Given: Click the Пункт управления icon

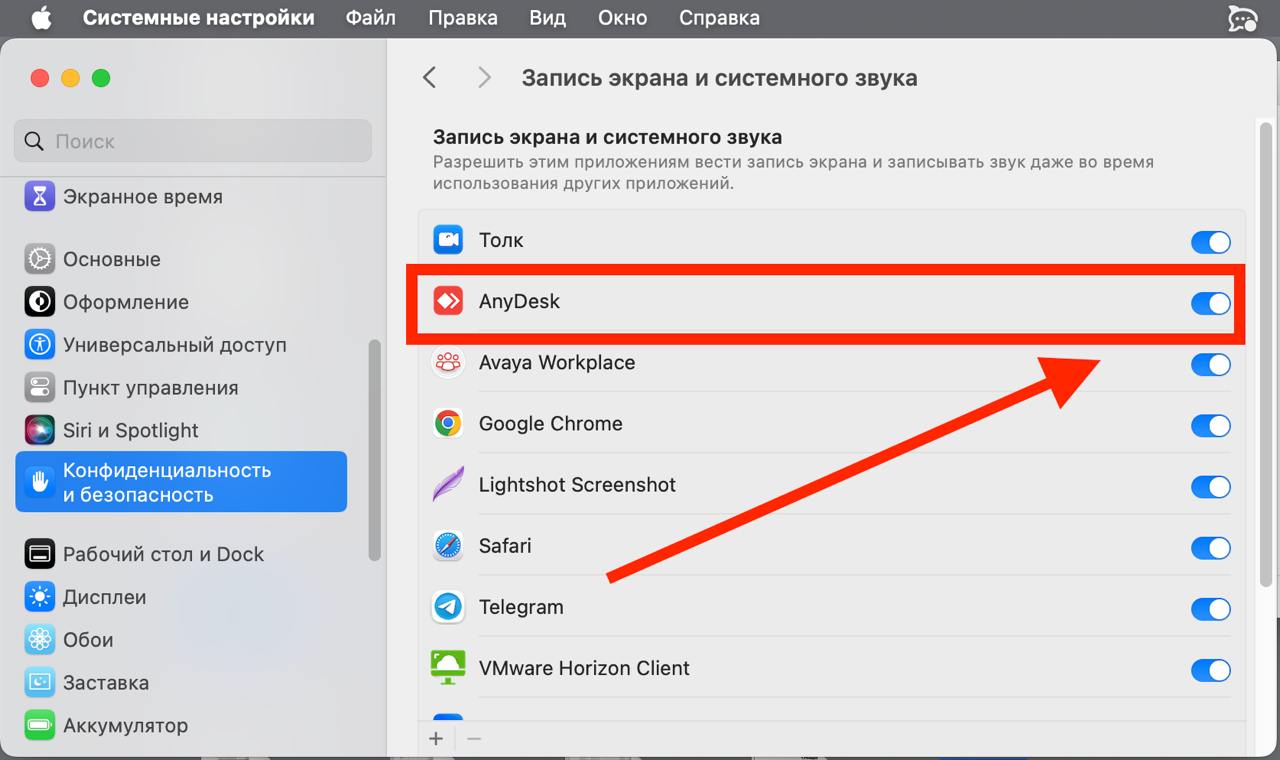Looking at the screenshot, I should tap(39, 387).
